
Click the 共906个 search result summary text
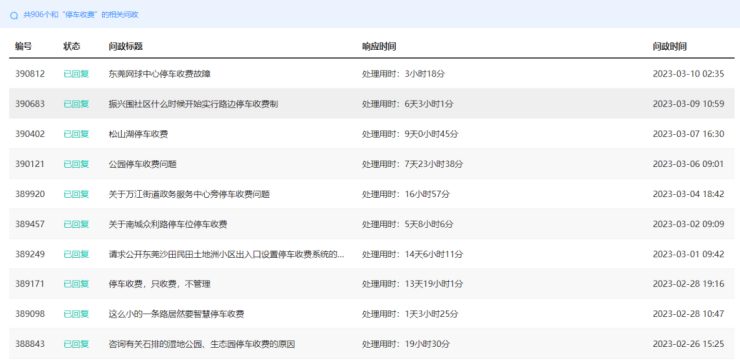(x=81, y=15)
